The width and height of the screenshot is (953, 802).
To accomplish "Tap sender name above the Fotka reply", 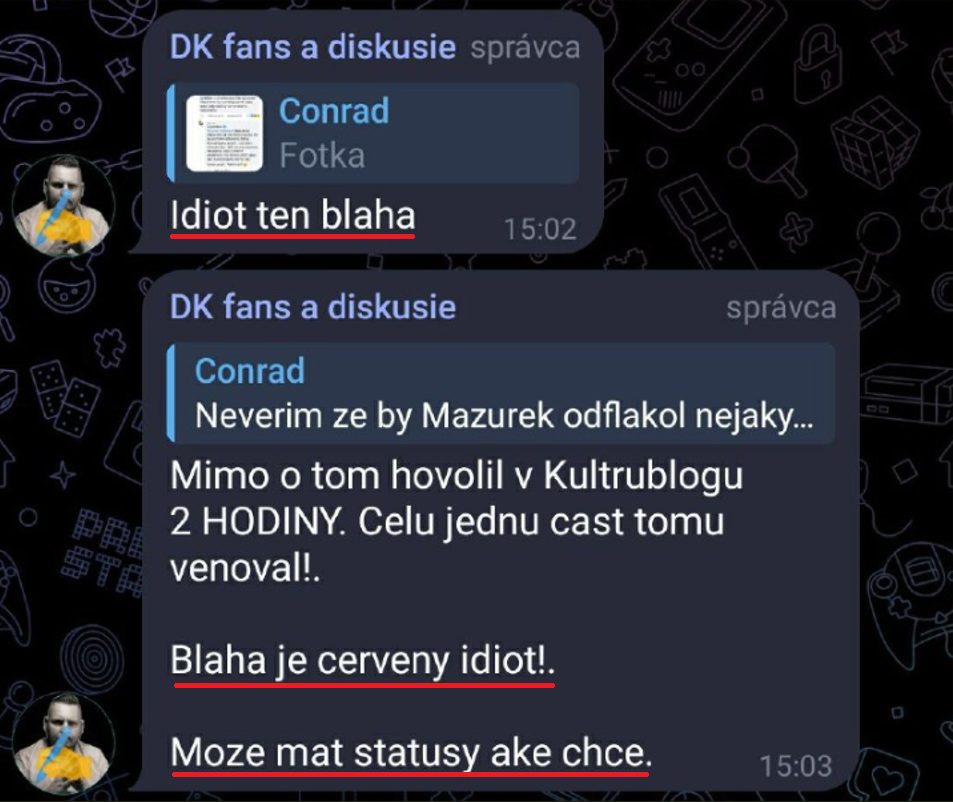I will [312, 47].
